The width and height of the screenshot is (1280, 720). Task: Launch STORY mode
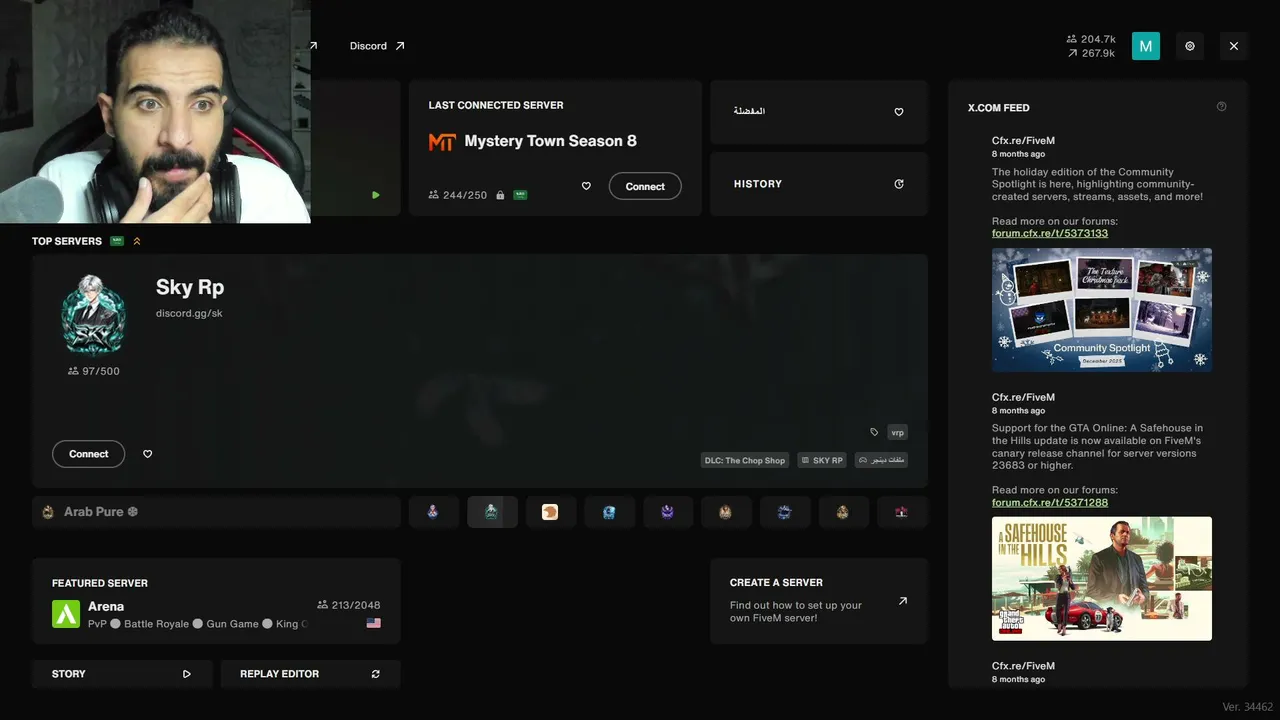122,674
